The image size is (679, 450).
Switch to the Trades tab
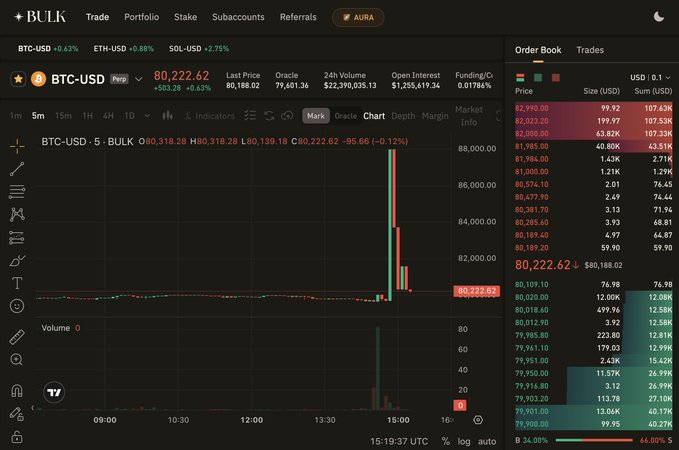pos(590,50)
